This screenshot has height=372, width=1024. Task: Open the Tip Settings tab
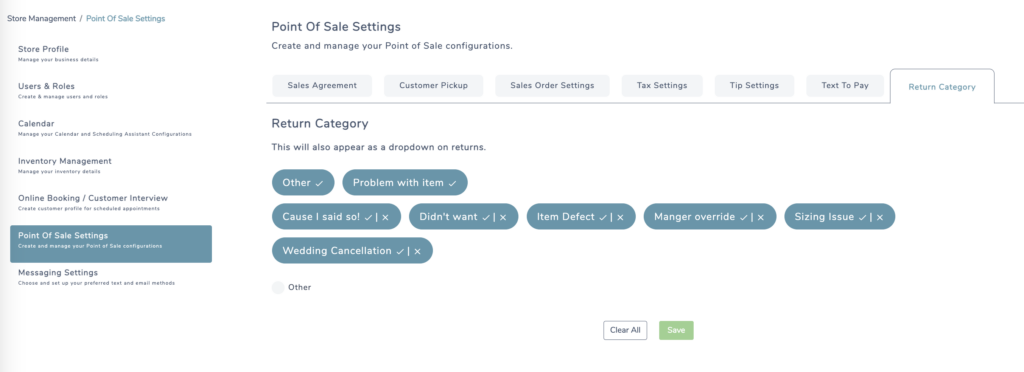(x=754, y=85)
